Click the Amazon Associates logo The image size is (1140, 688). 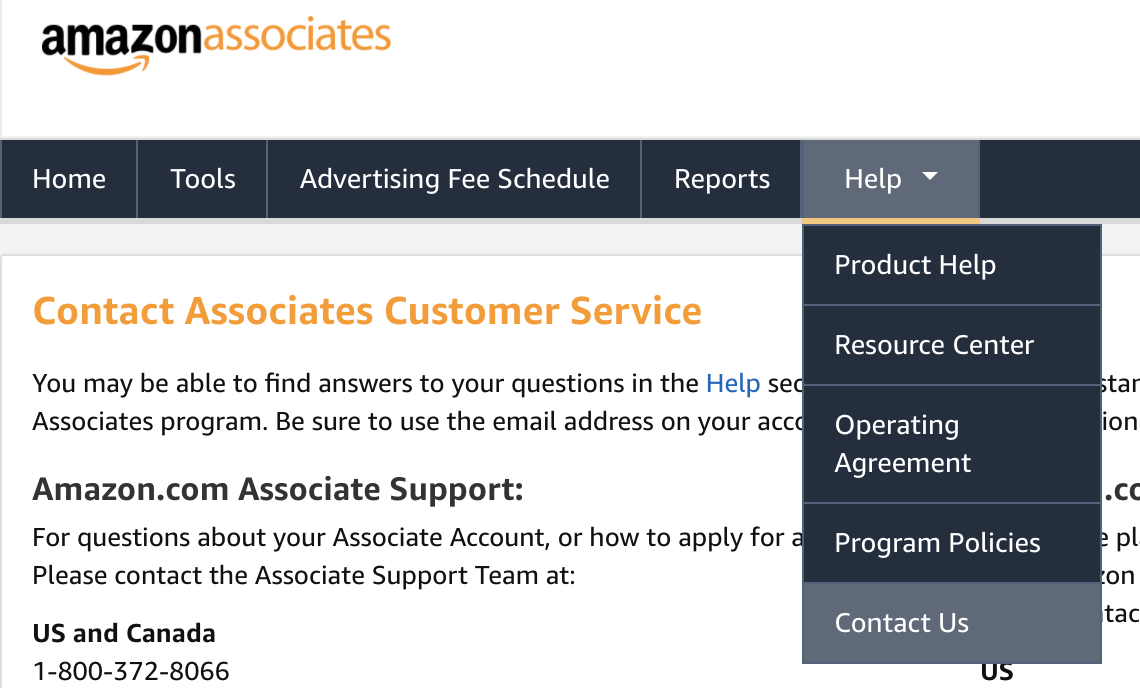[x=215, y=42]
